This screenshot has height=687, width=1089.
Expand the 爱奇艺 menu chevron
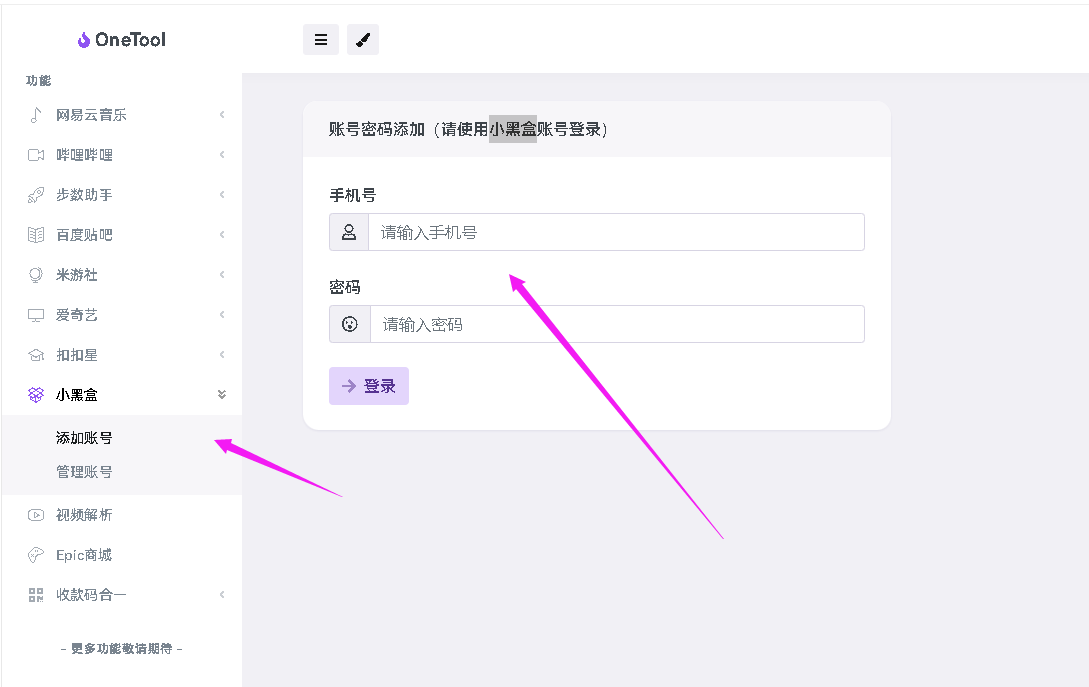(x=222, y=315)
